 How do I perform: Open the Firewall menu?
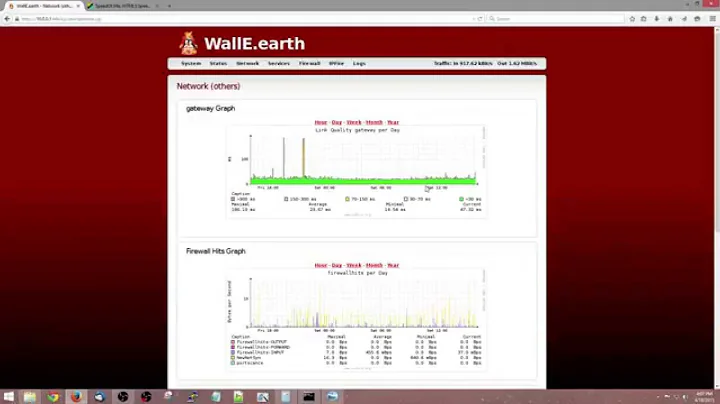coord(309,63)
